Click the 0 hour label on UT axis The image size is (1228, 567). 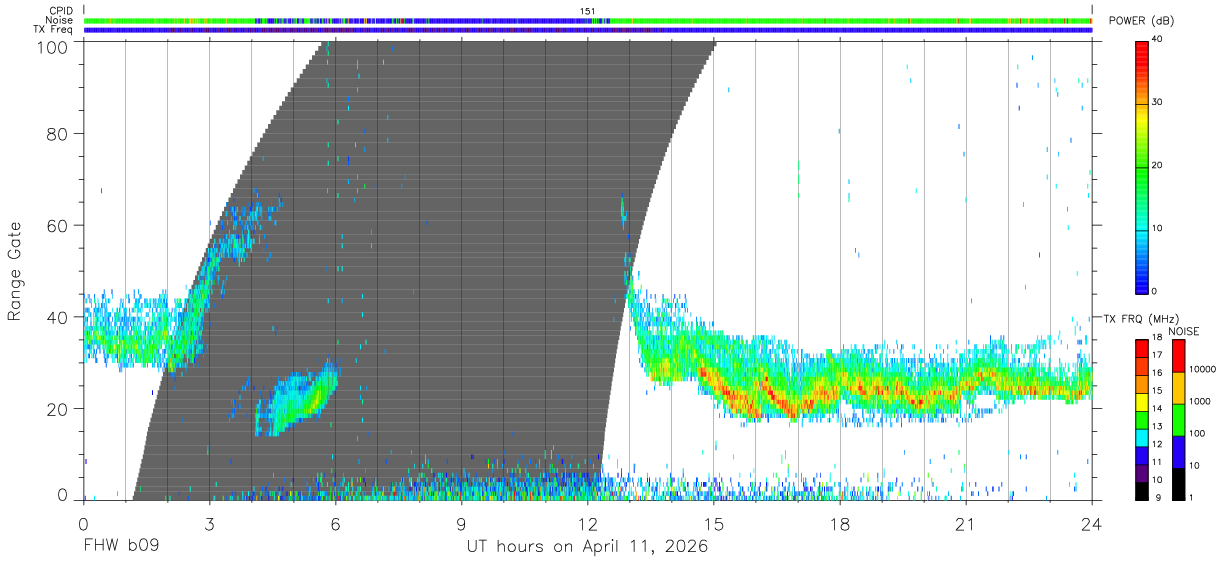click(83, 524)
